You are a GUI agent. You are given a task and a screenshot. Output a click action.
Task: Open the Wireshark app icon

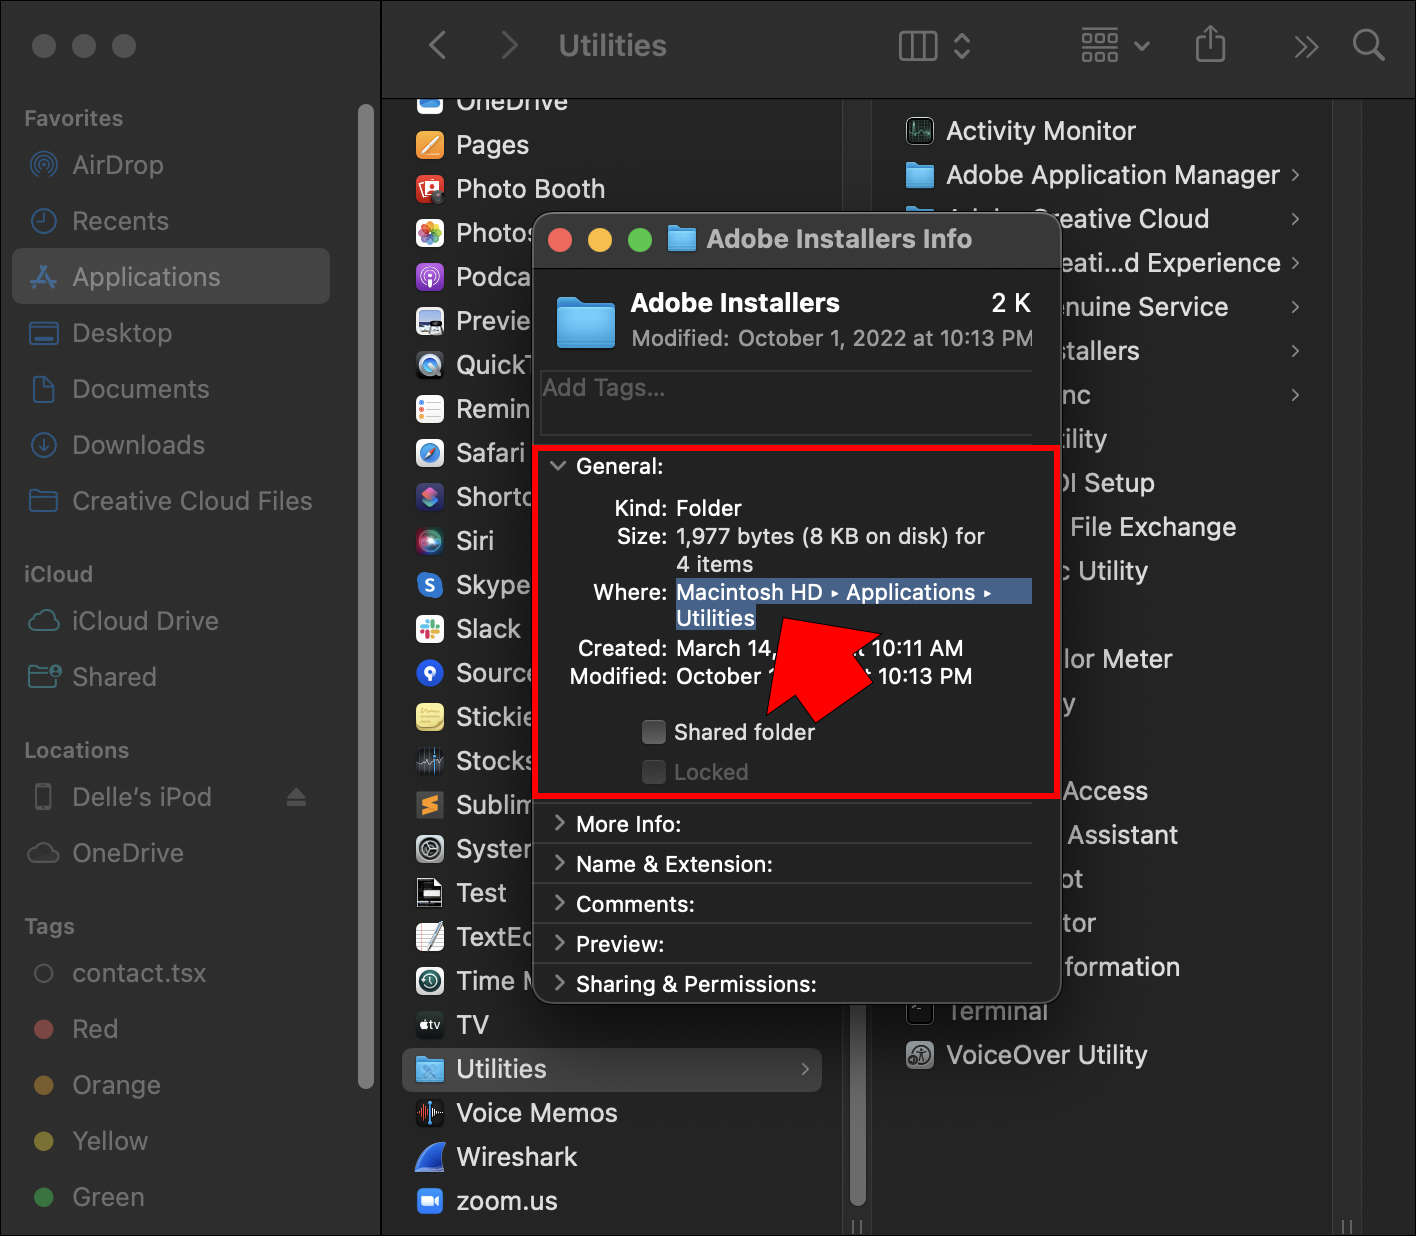click(430, 1157)
